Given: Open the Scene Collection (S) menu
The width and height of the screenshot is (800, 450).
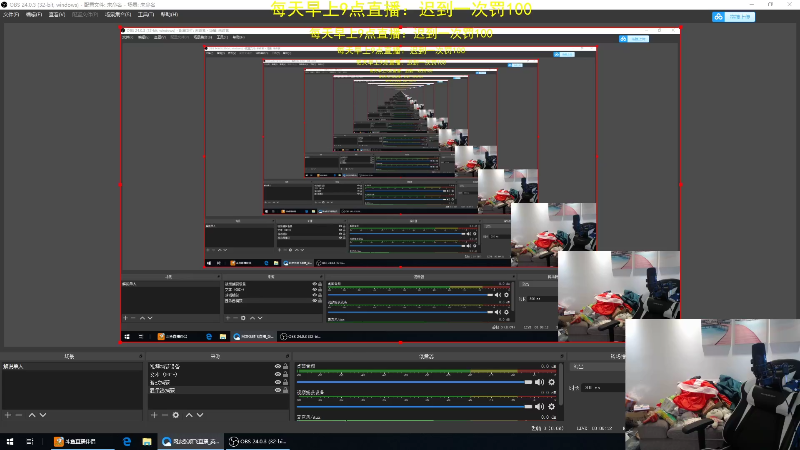Looking at the screenshot, I should point(118,15).
